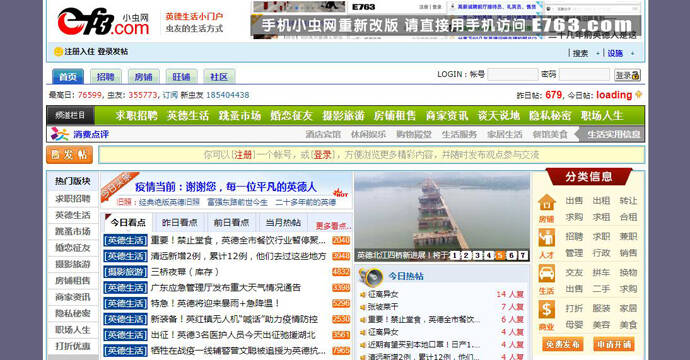Click the 2040 view count badge

(x=341, y=240)
